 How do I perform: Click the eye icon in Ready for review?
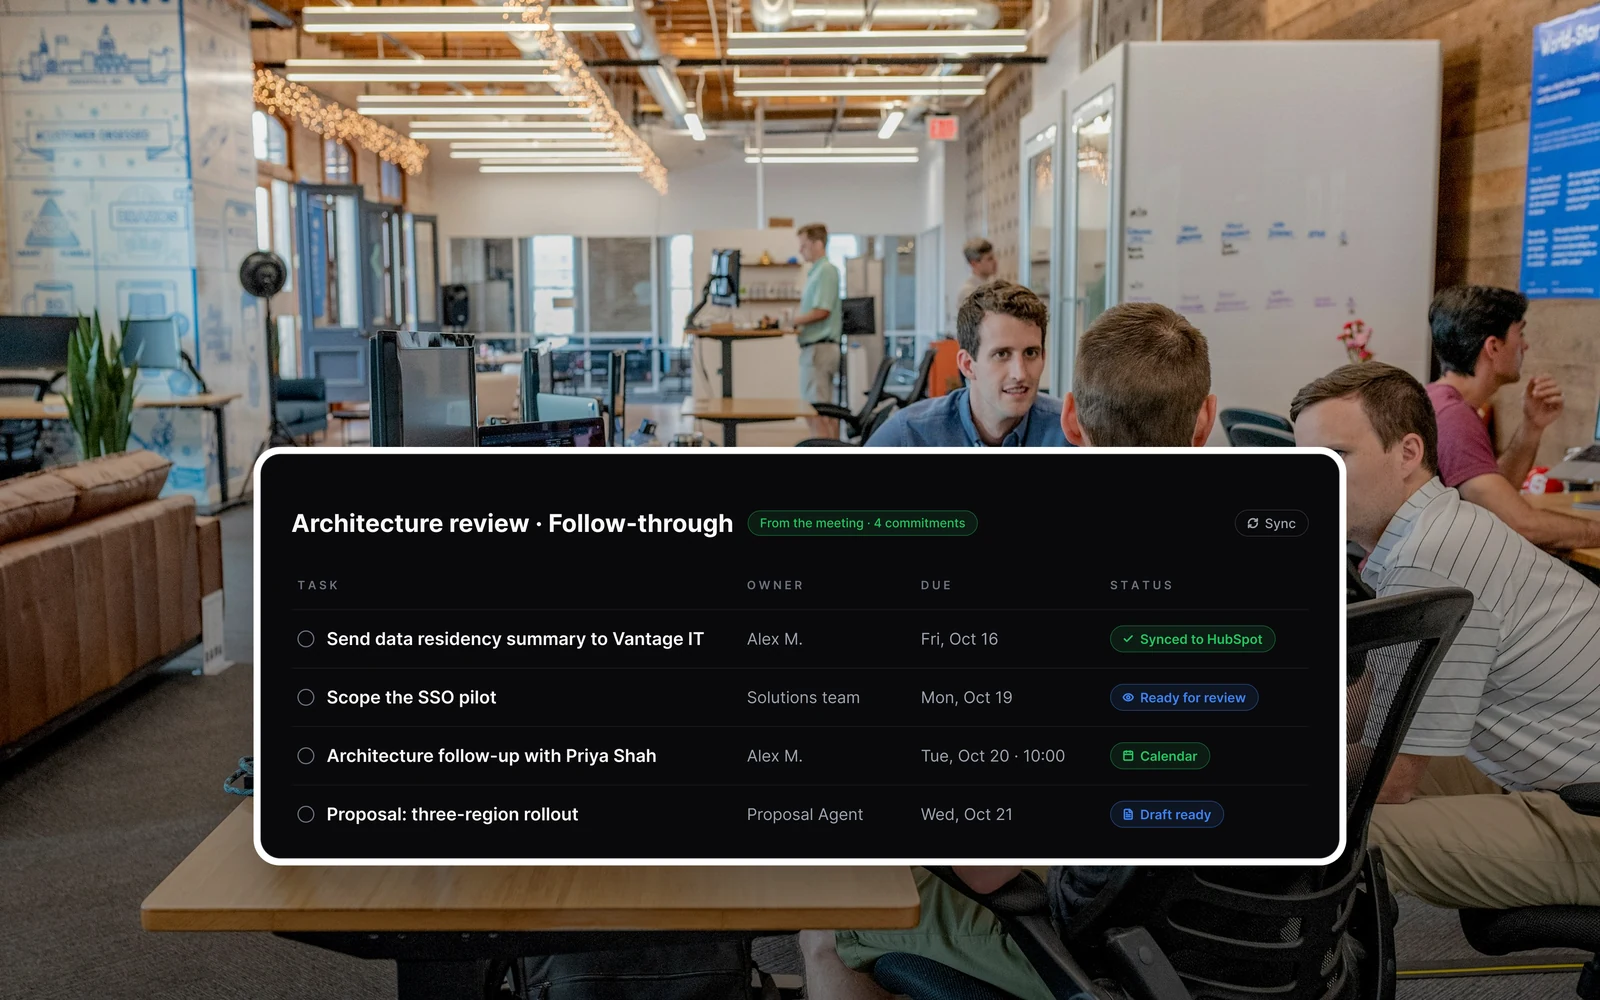coord(1128,697)
